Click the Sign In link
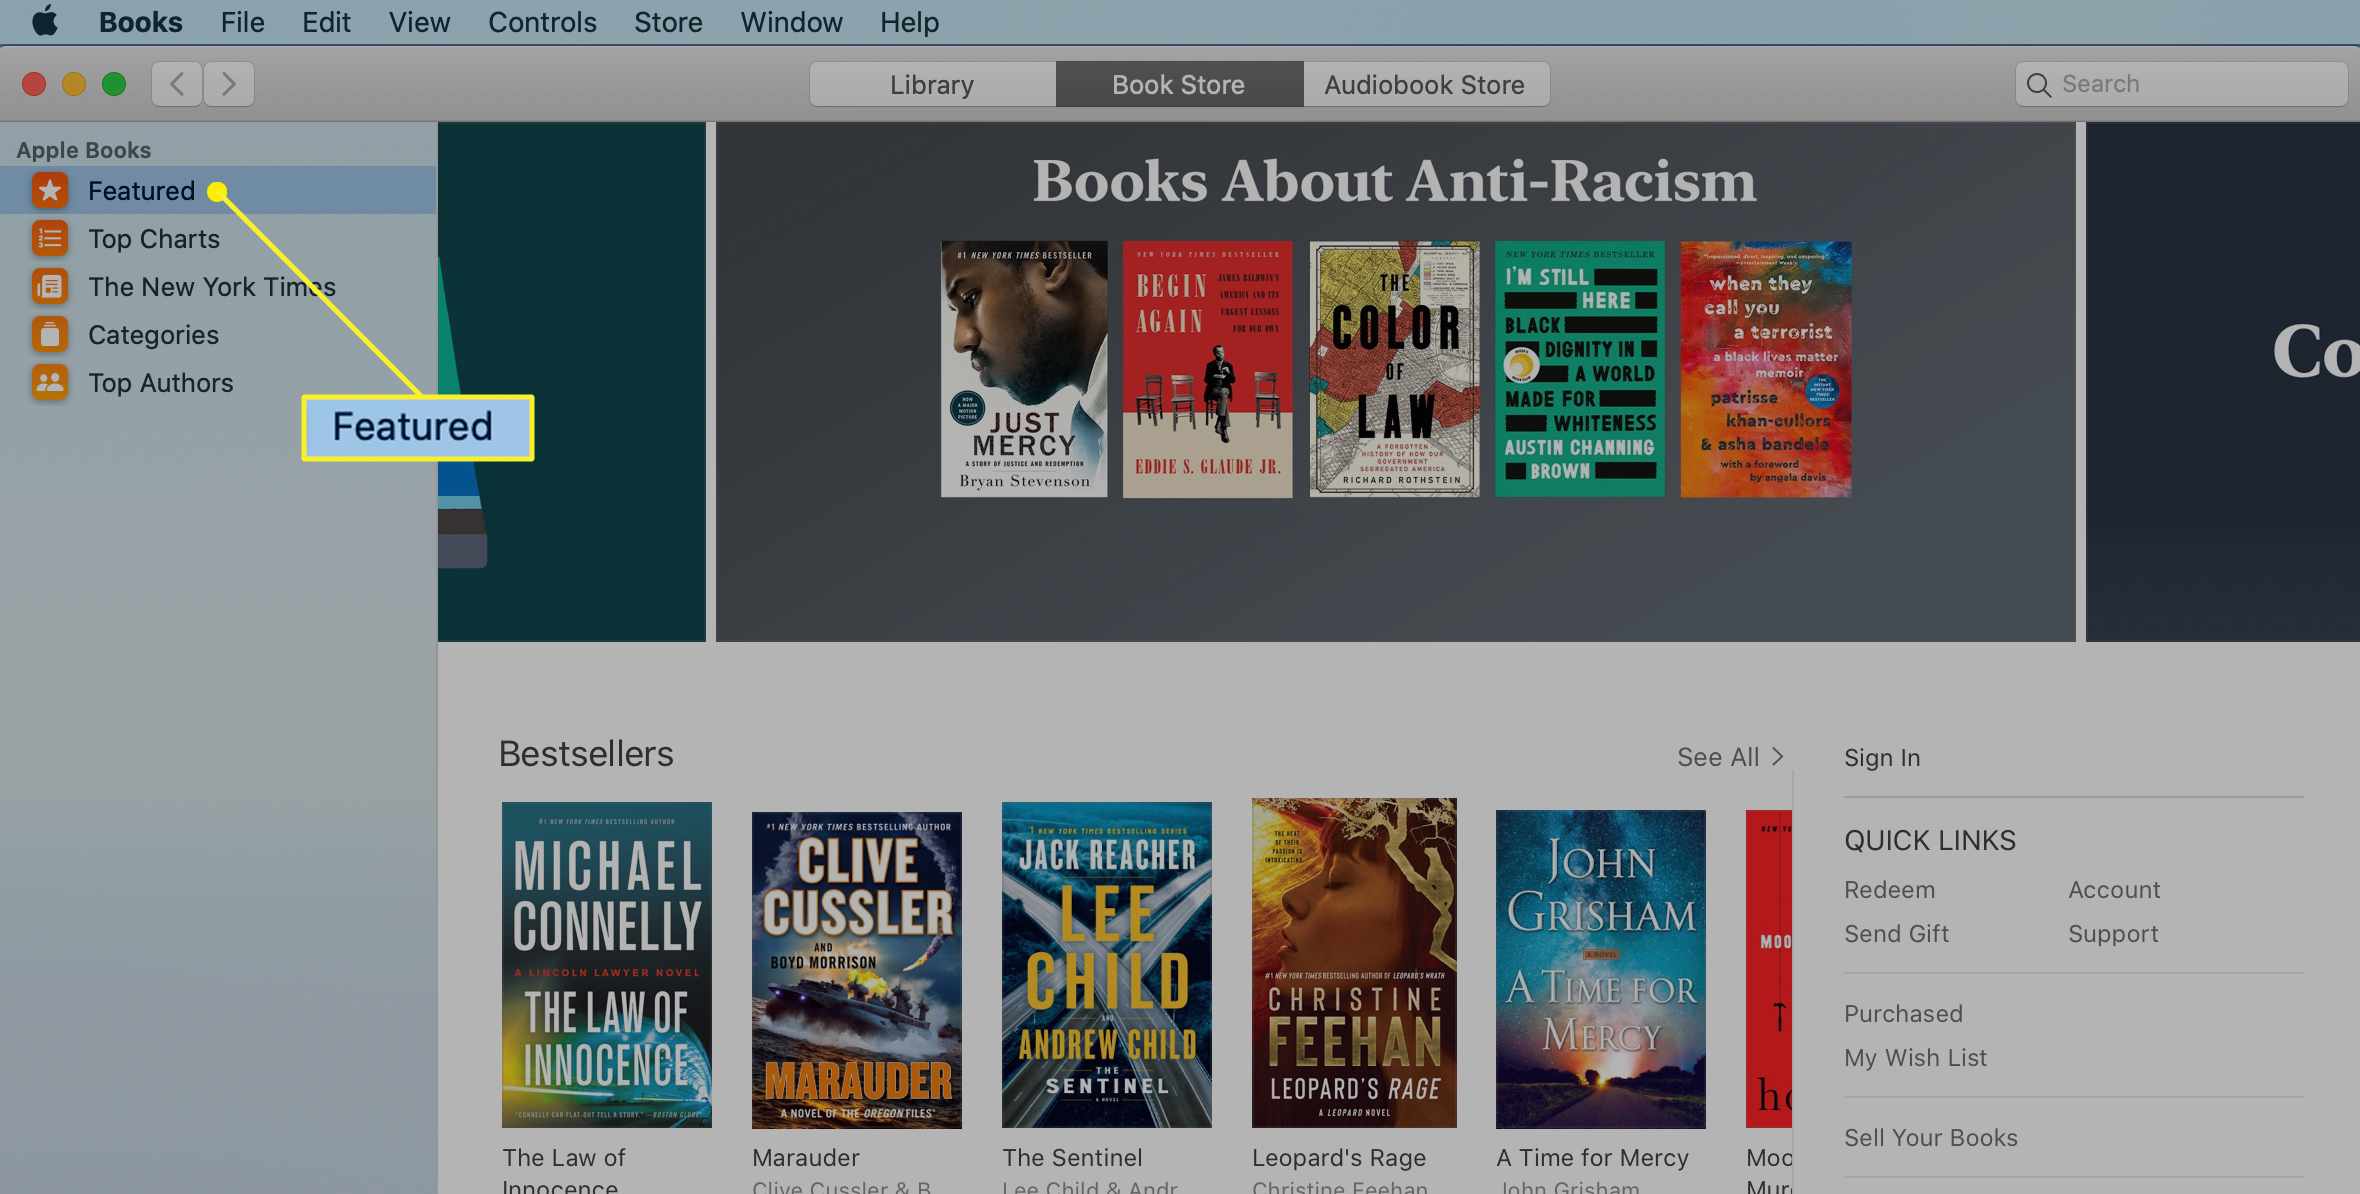This screenshot has width=2360, height=1194. 1882,758
